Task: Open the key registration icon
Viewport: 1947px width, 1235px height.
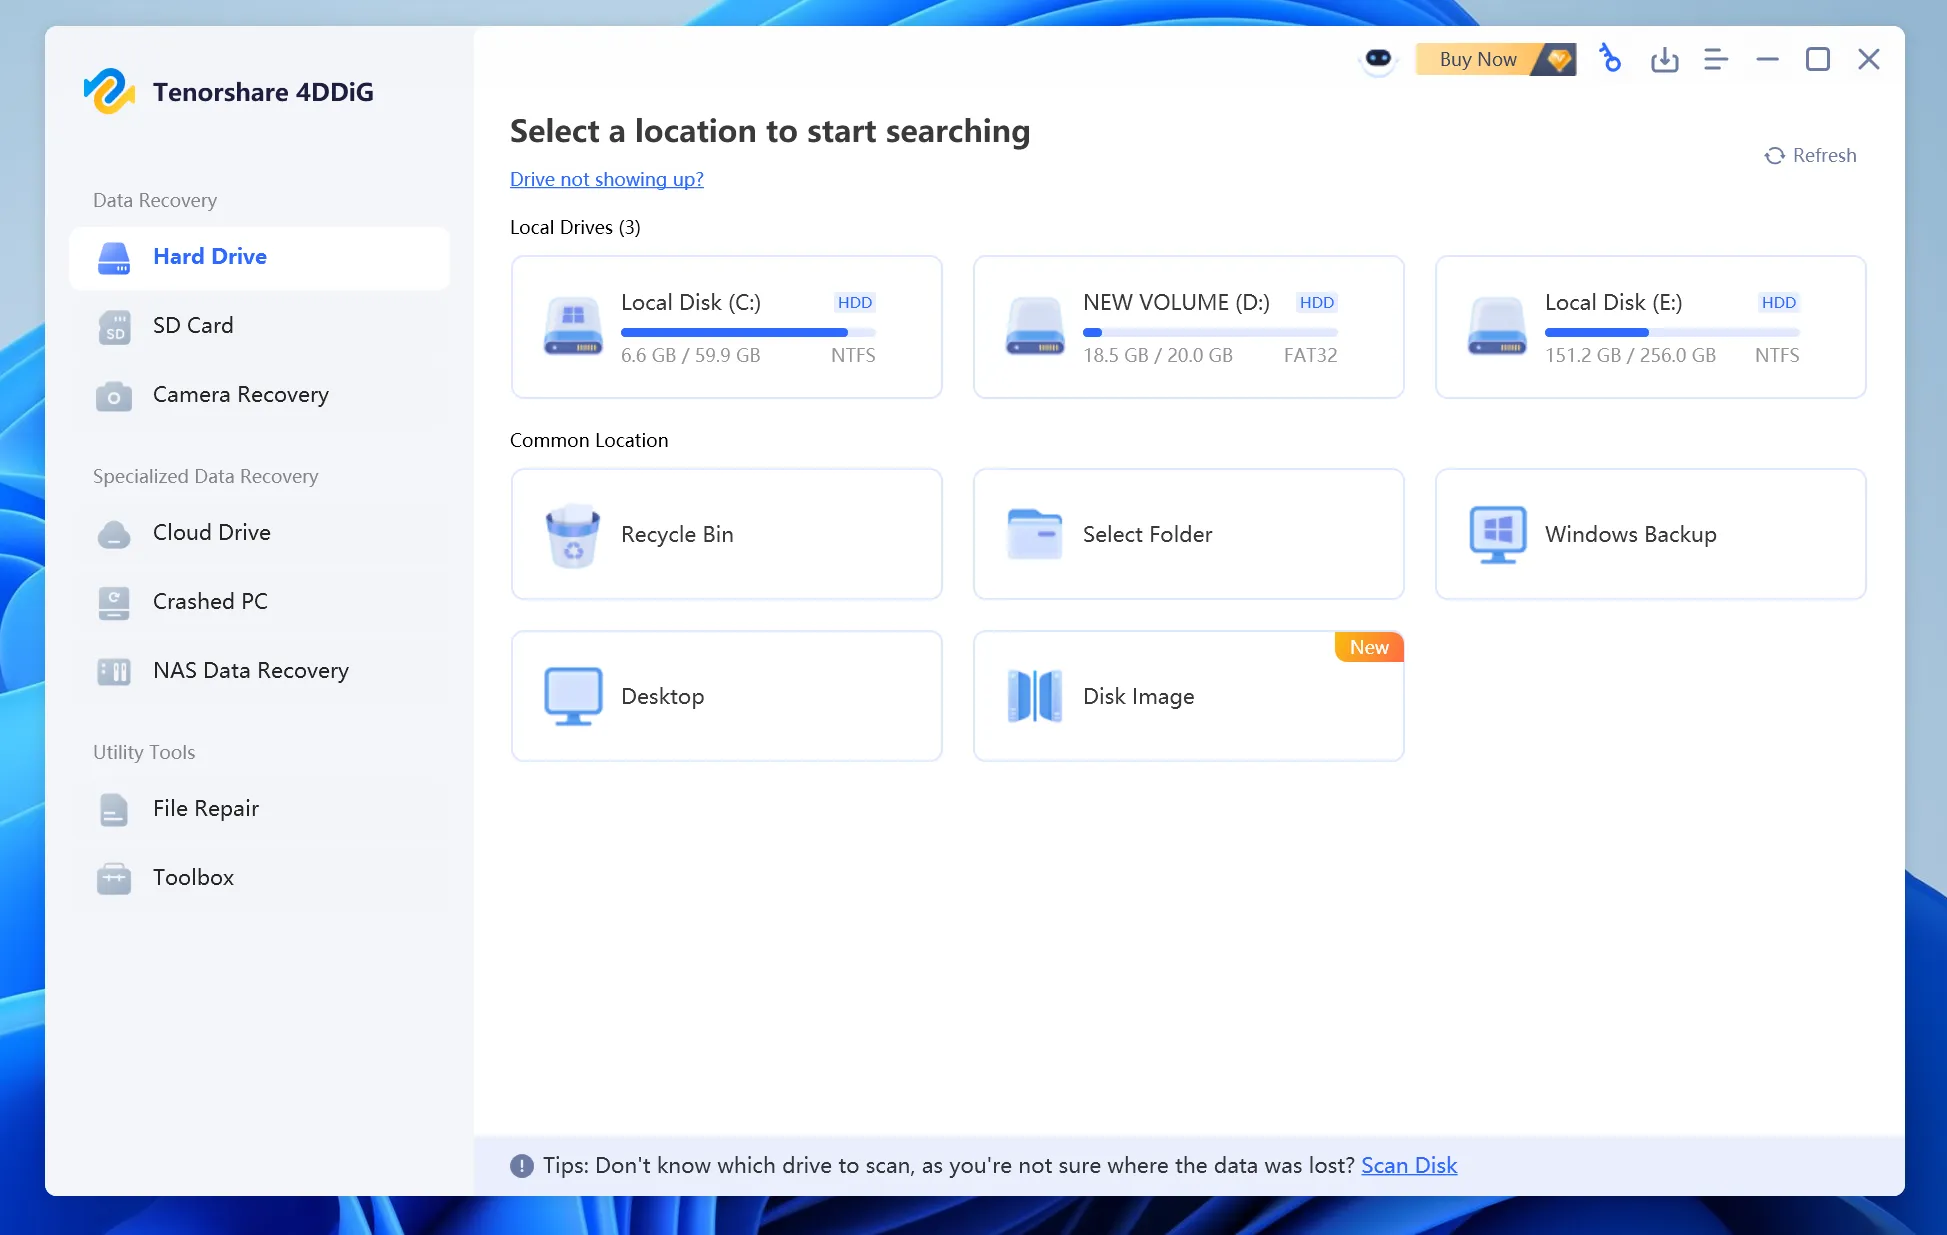Action: click(x=1610, y=59)
